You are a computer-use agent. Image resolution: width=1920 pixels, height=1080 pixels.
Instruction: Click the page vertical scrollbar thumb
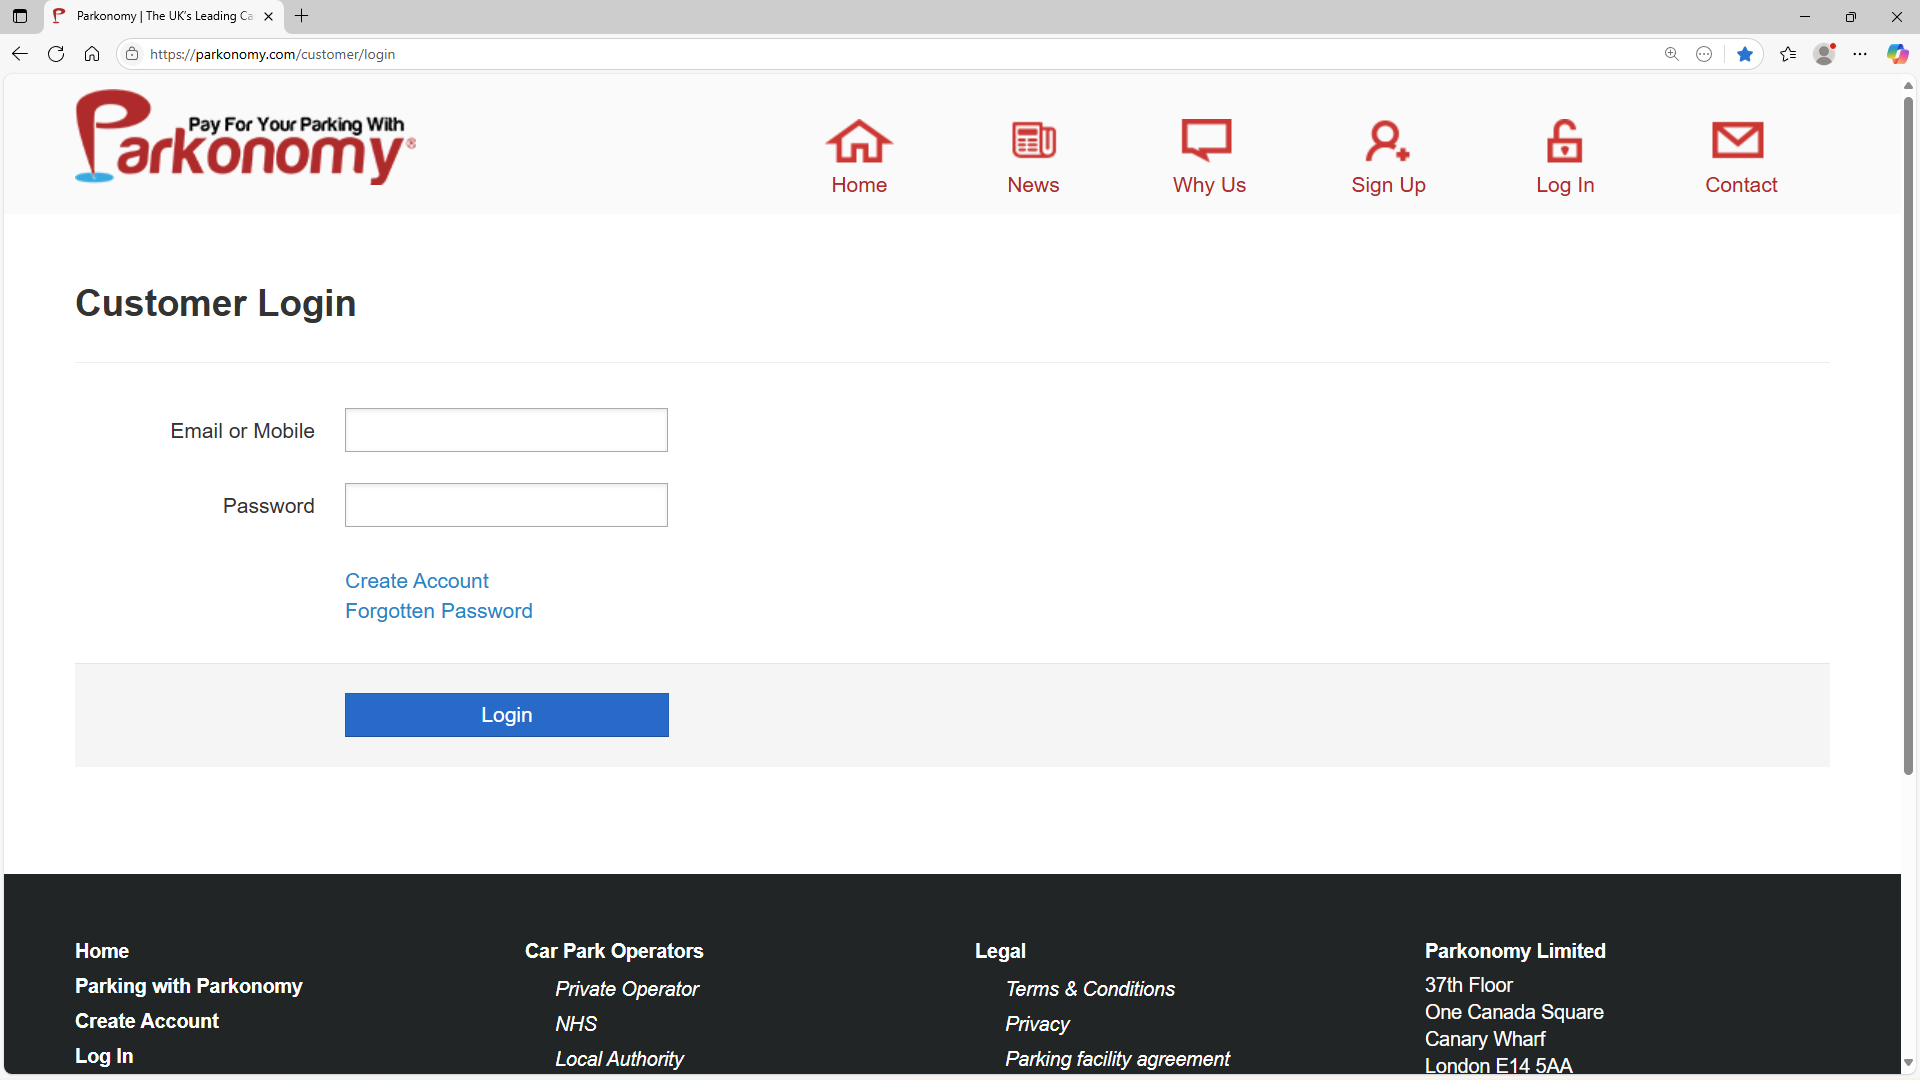(x=1908, y=435)
